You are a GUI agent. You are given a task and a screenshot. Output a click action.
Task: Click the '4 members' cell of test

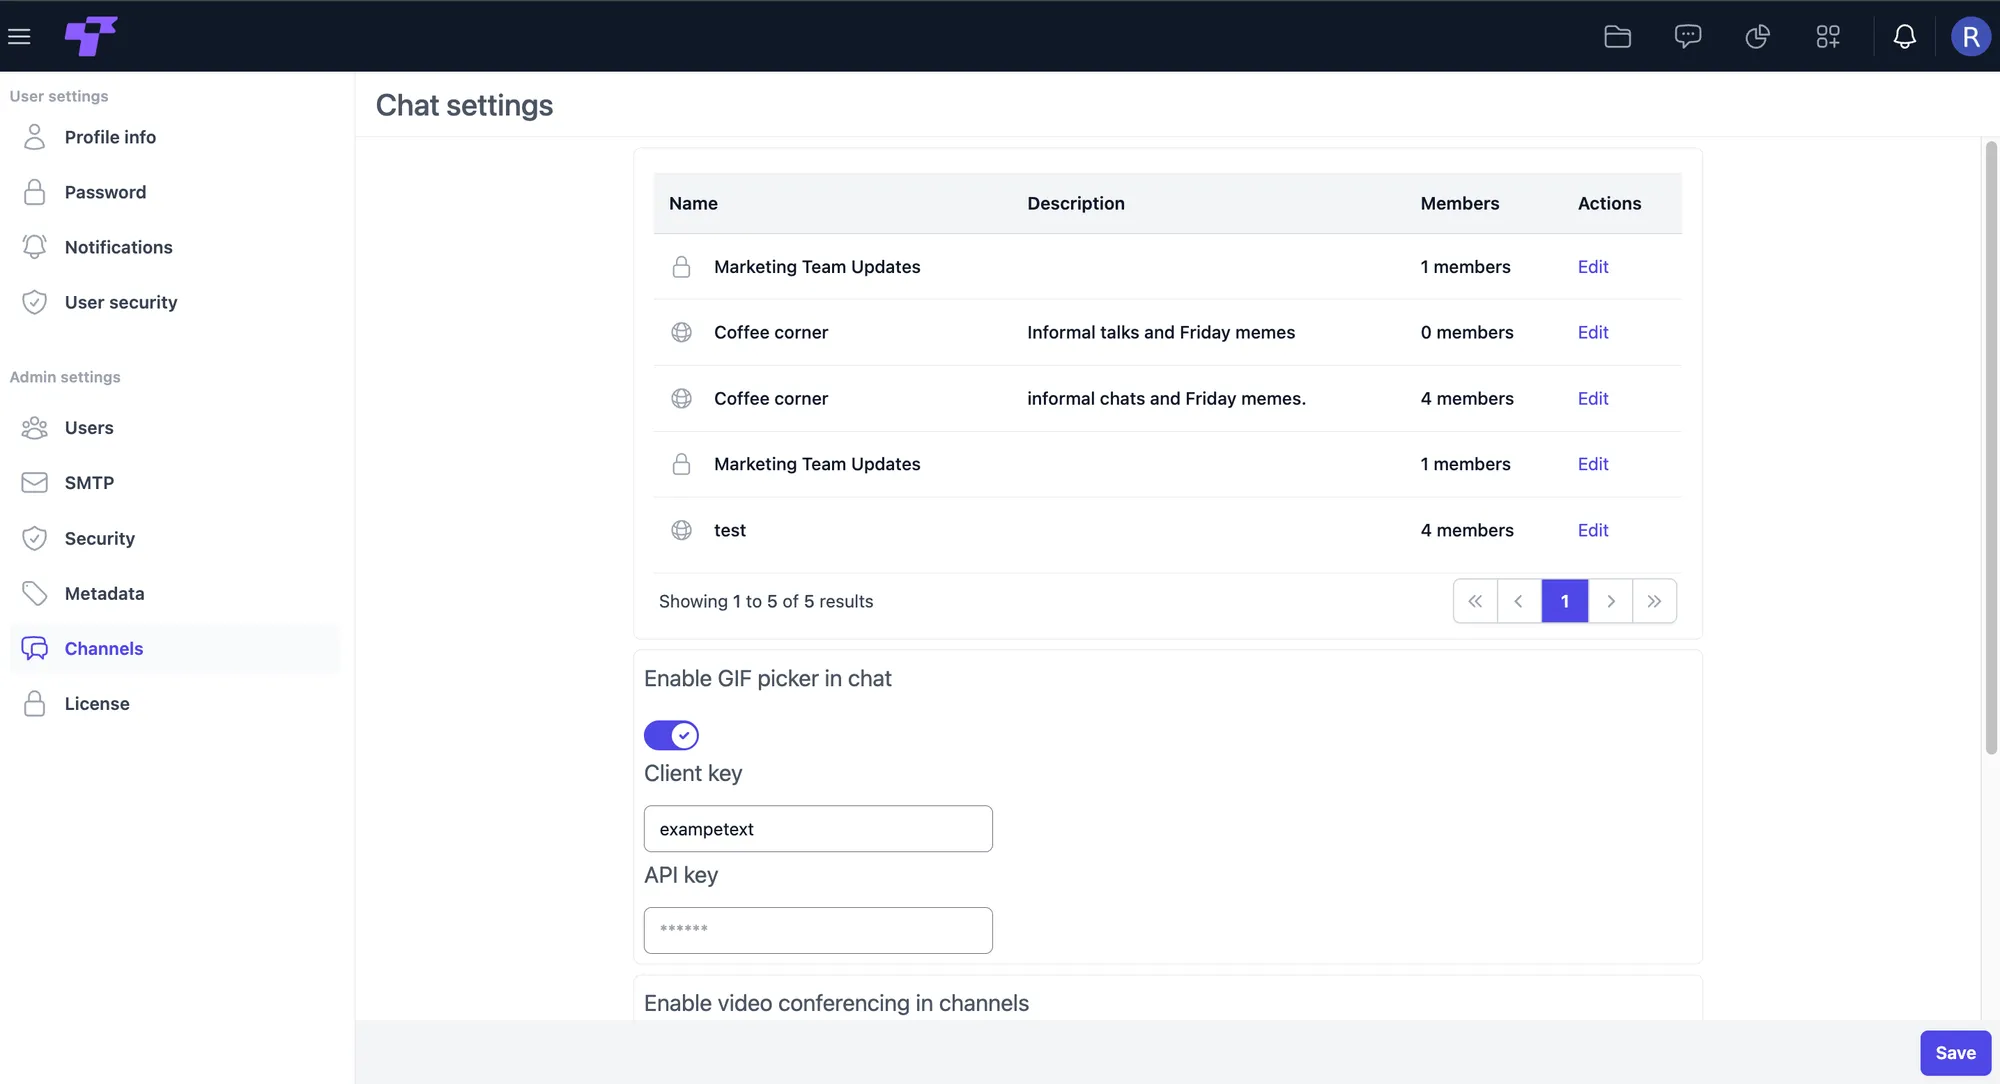[1467, 530]
